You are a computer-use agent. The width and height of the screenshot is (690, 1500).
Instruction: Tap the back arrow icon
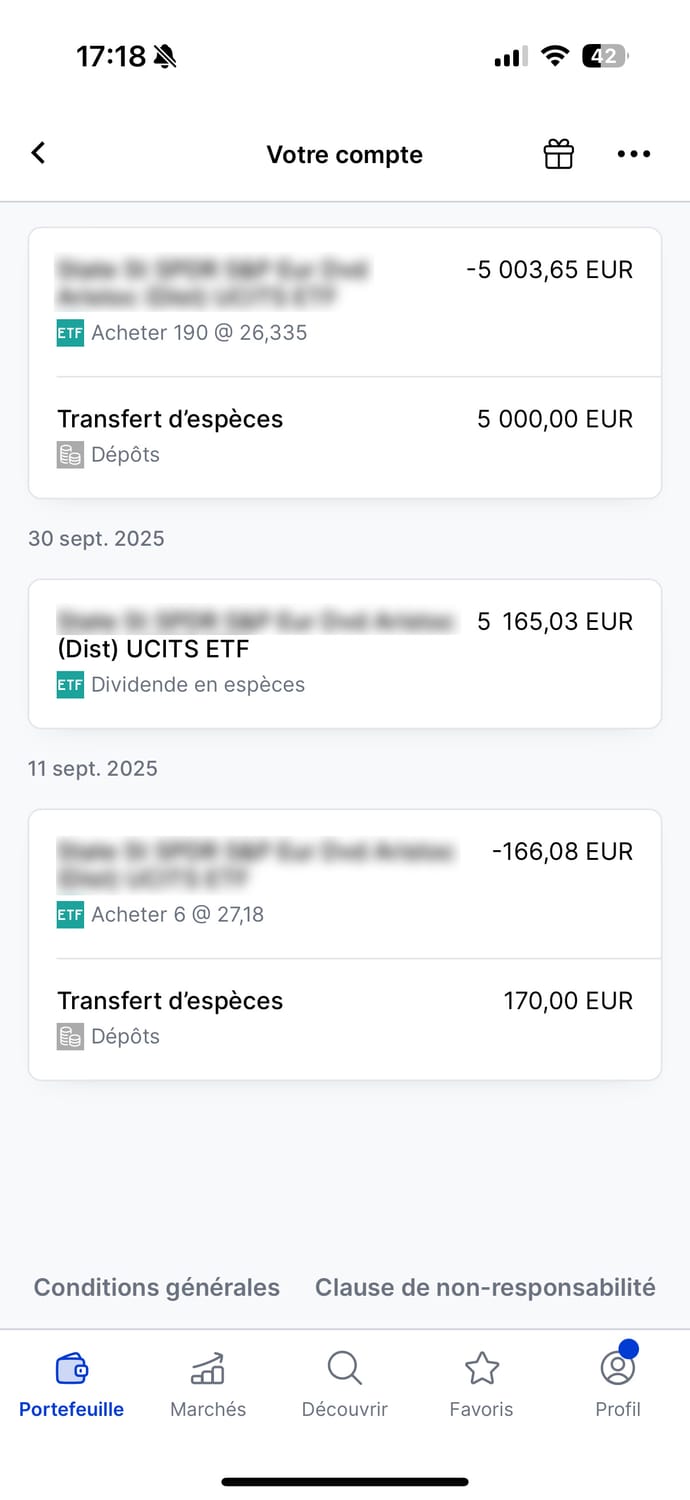click(x=38, y=153)
